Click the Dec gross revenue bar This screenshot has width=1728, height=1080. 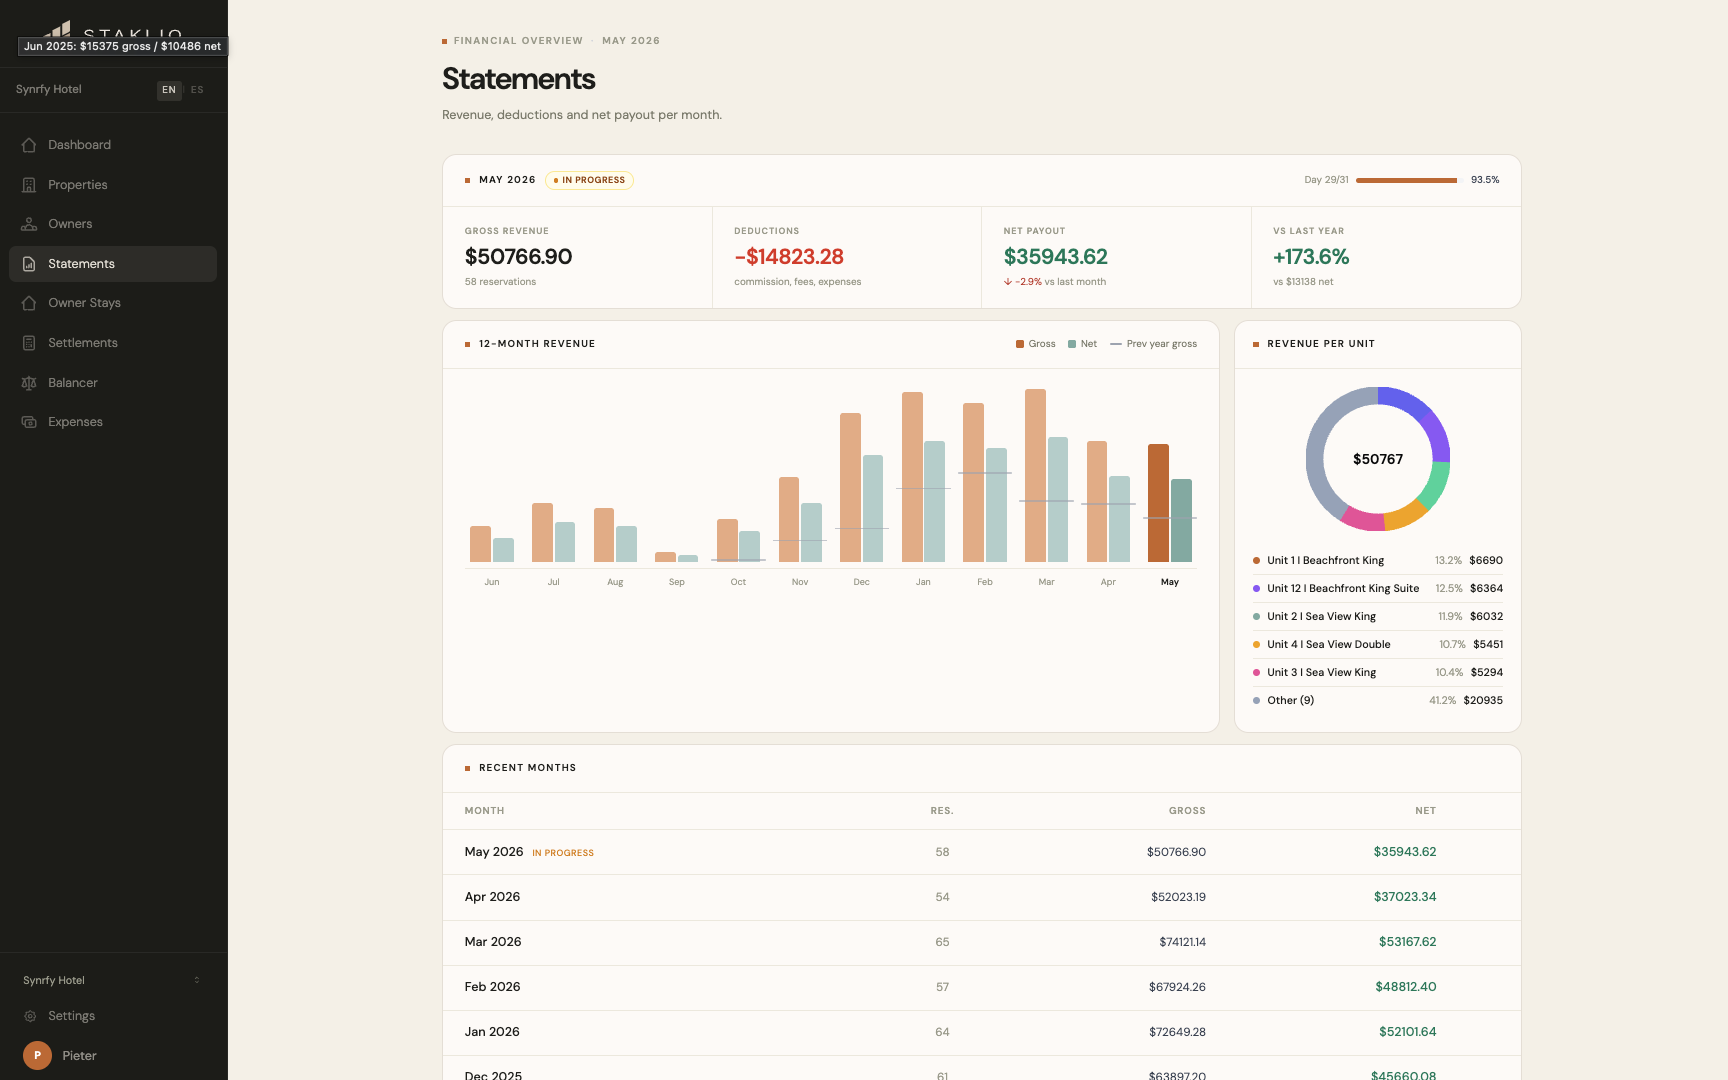click(850, 488)
